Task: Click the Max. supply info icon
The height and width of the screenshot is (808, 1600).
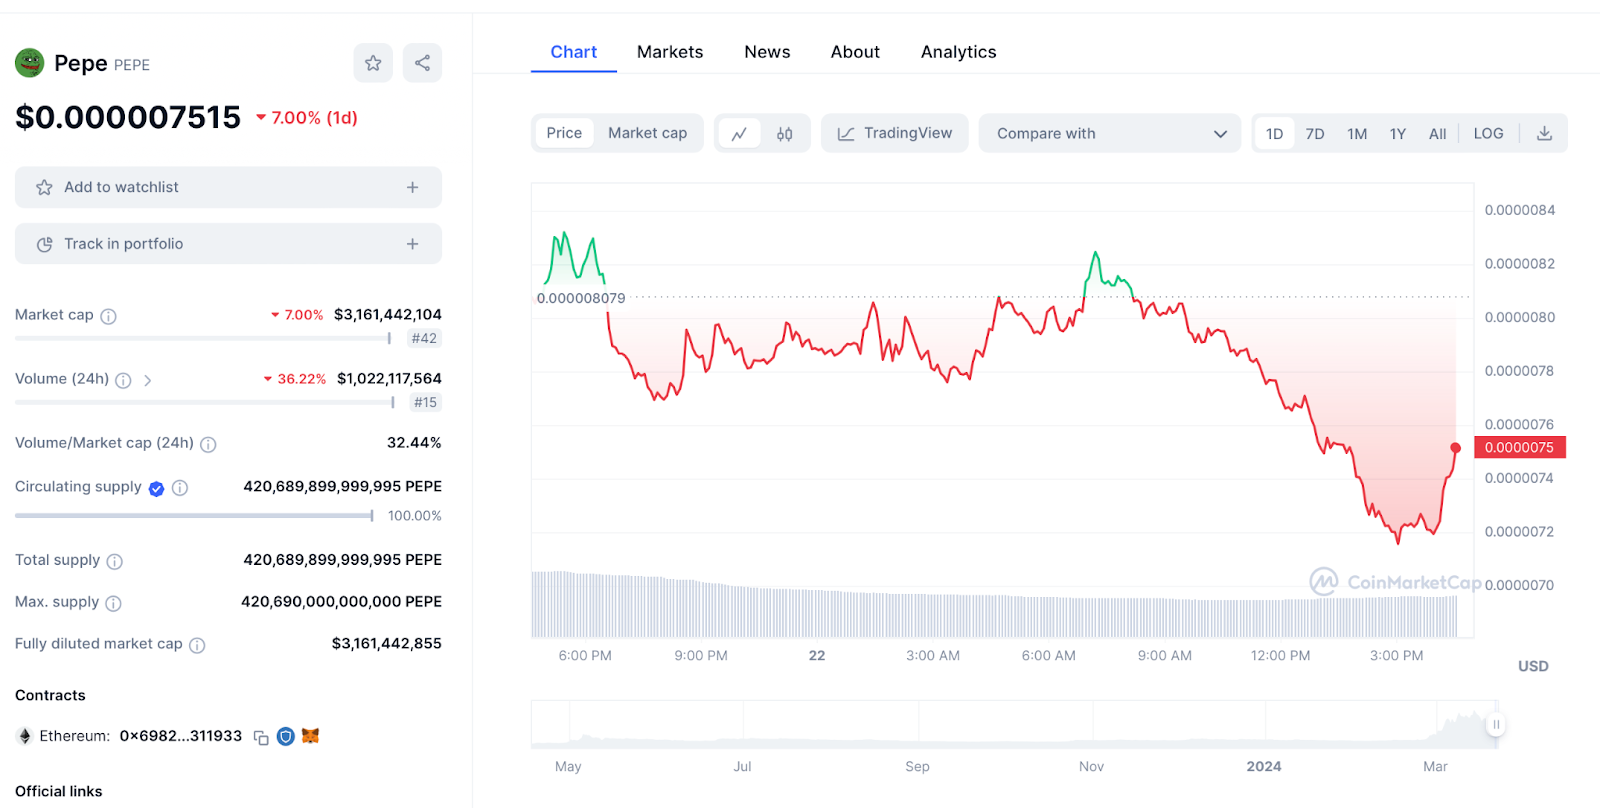Action: click(113, 603)
